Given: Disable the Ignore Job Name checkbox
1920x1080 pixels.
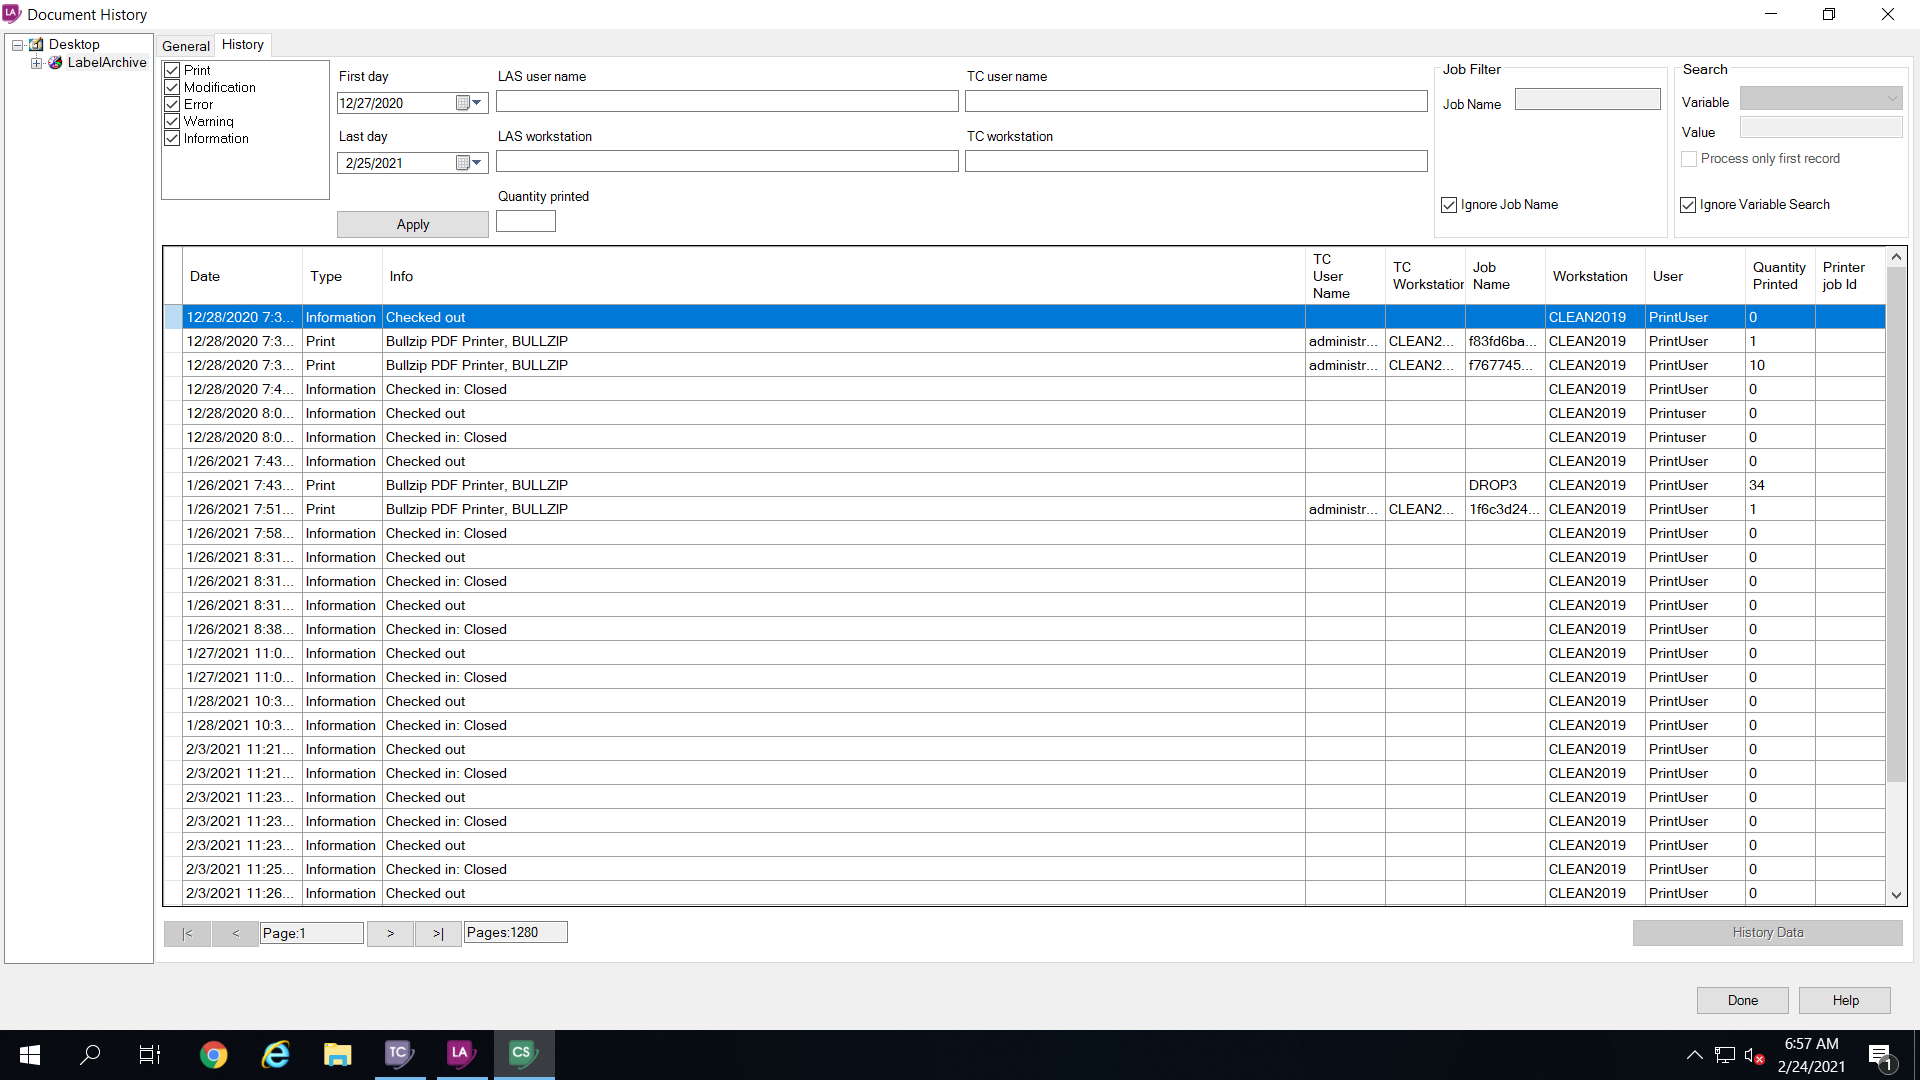Looking at the screenshot, I should 1449,204.
